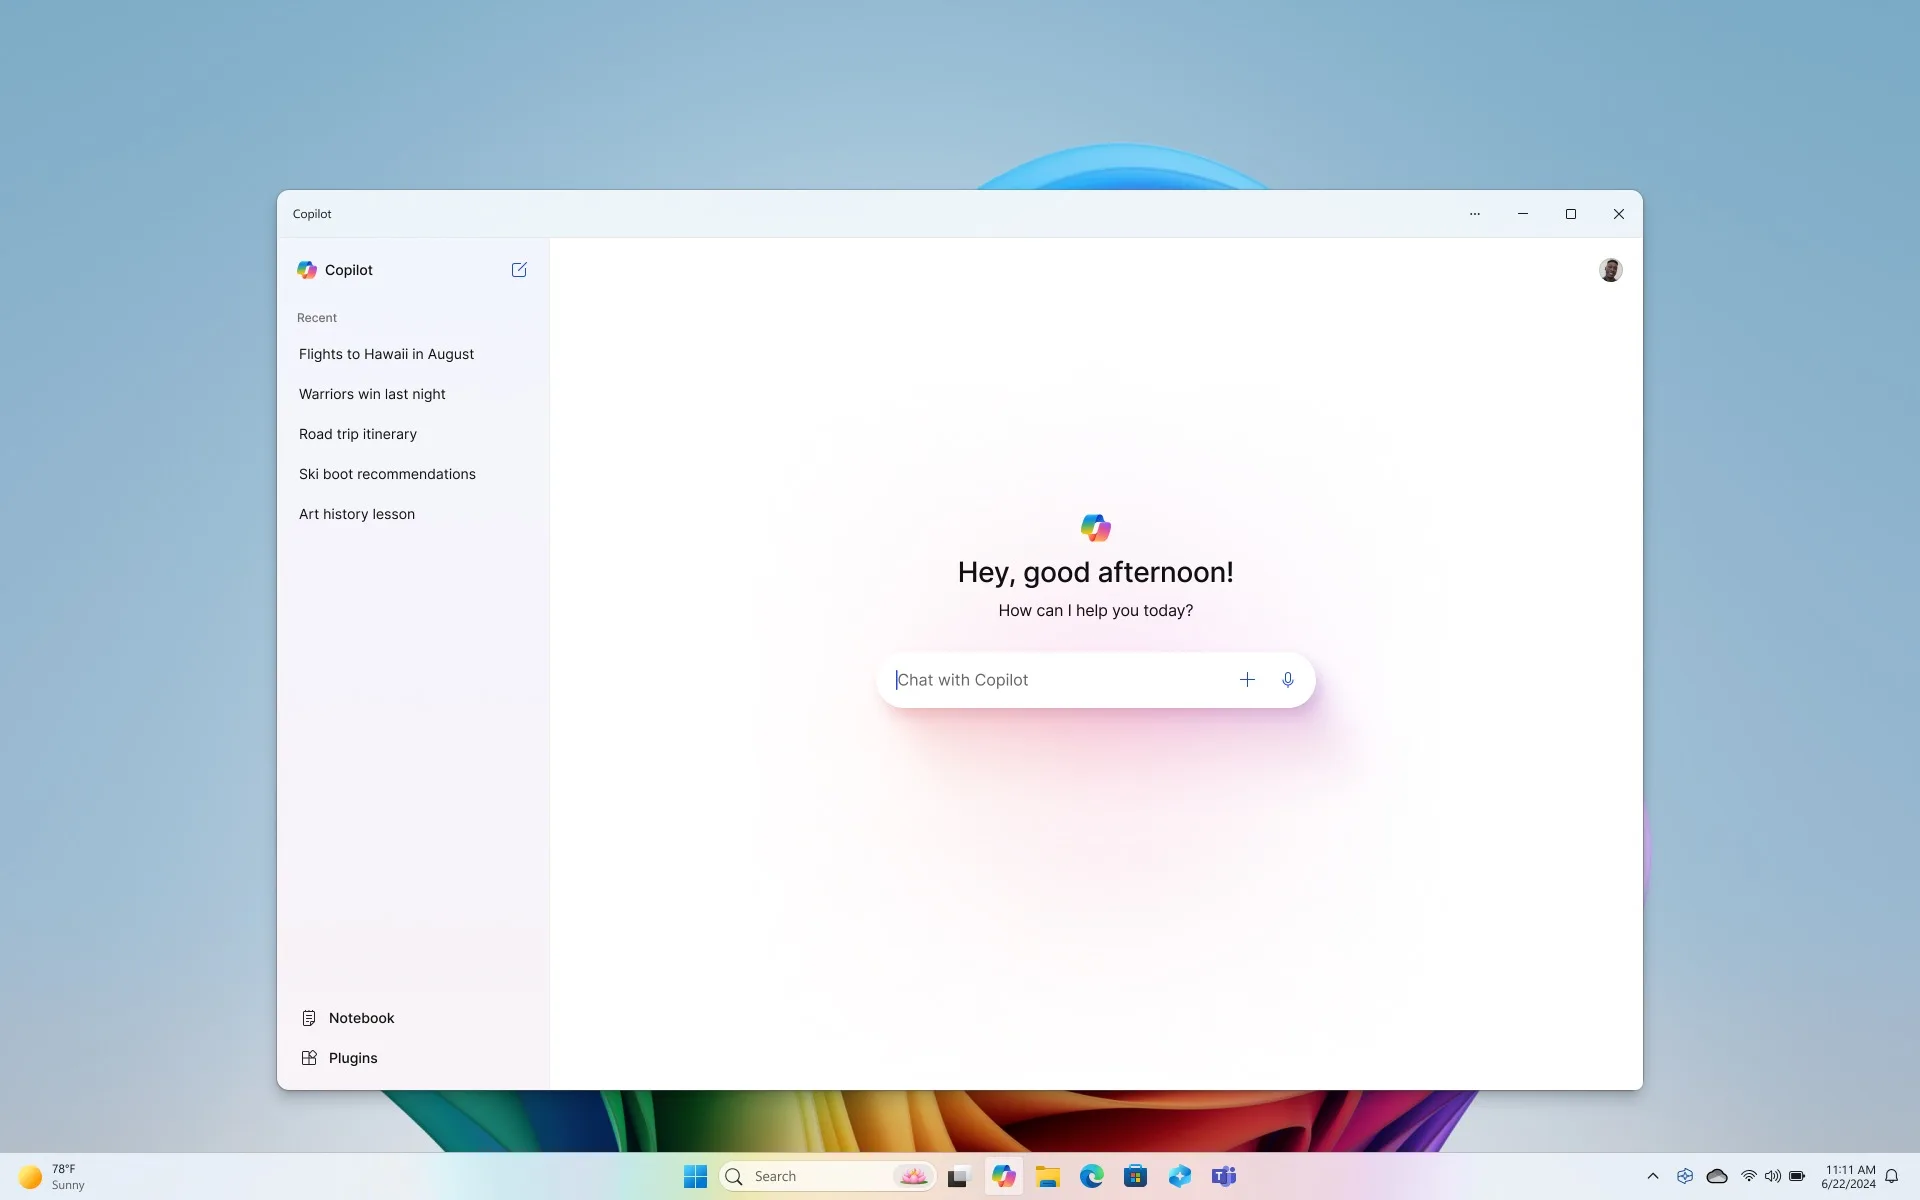Click user profile avatar top right
This screenshot has width=1920, height=1200.
point(1609,268)
